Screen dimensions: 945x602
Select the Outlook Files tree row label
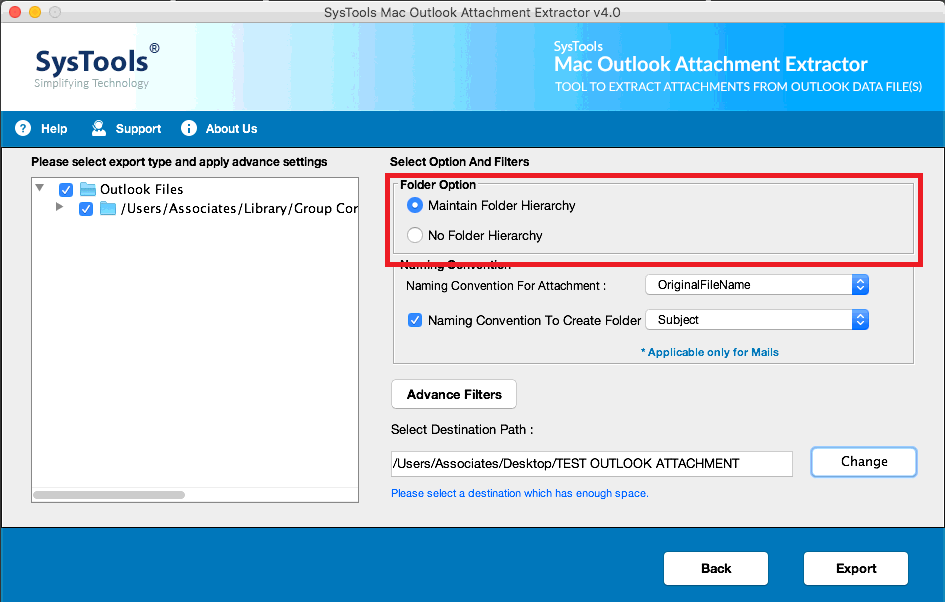click(x=142, y=189)
